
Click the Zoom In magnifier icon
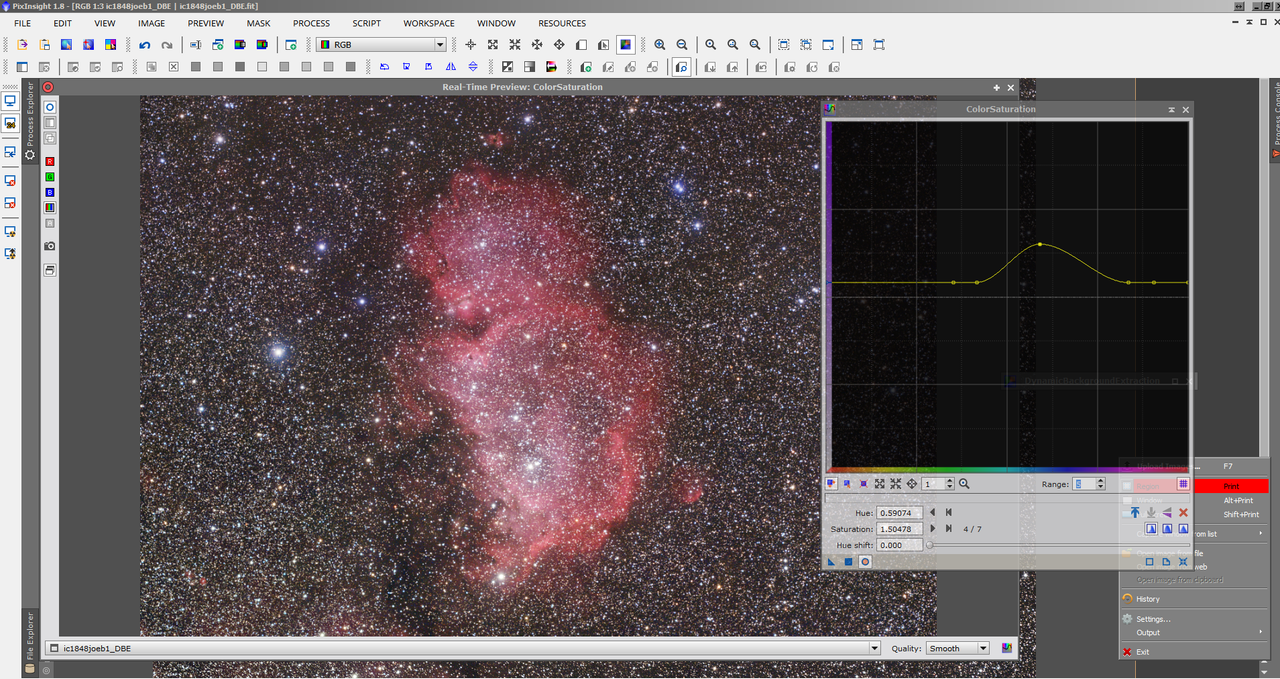(x=660, y=45)
